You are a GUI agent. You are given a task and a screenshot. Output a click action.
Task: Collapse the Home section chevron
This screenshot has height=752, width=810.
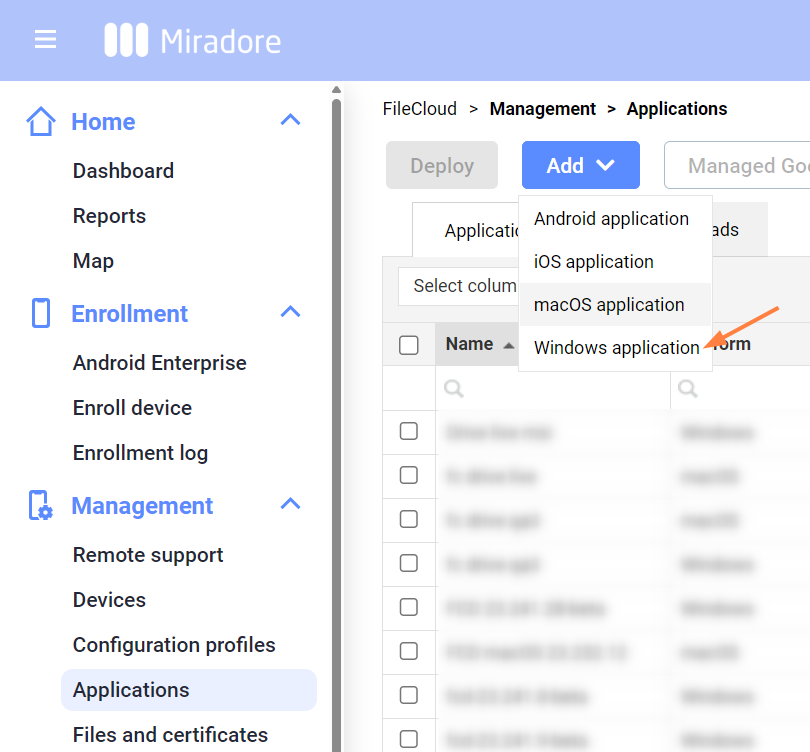click(x=290, y=121)
